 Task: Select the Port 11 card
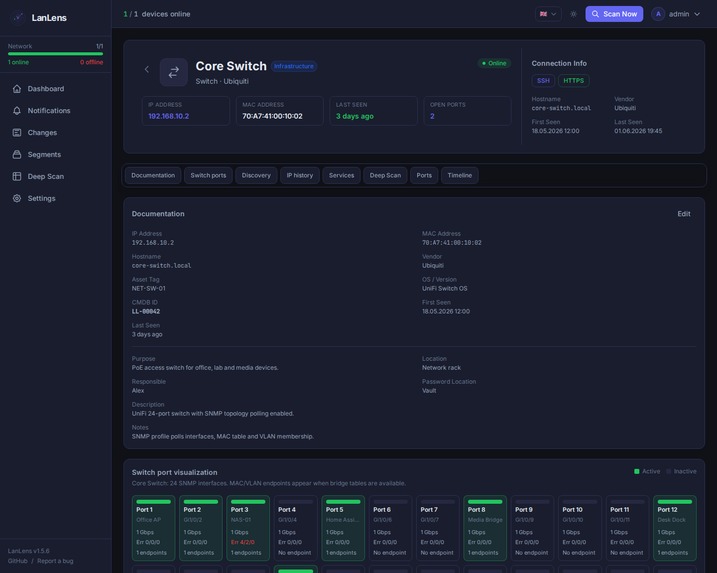tap(627, 528)
